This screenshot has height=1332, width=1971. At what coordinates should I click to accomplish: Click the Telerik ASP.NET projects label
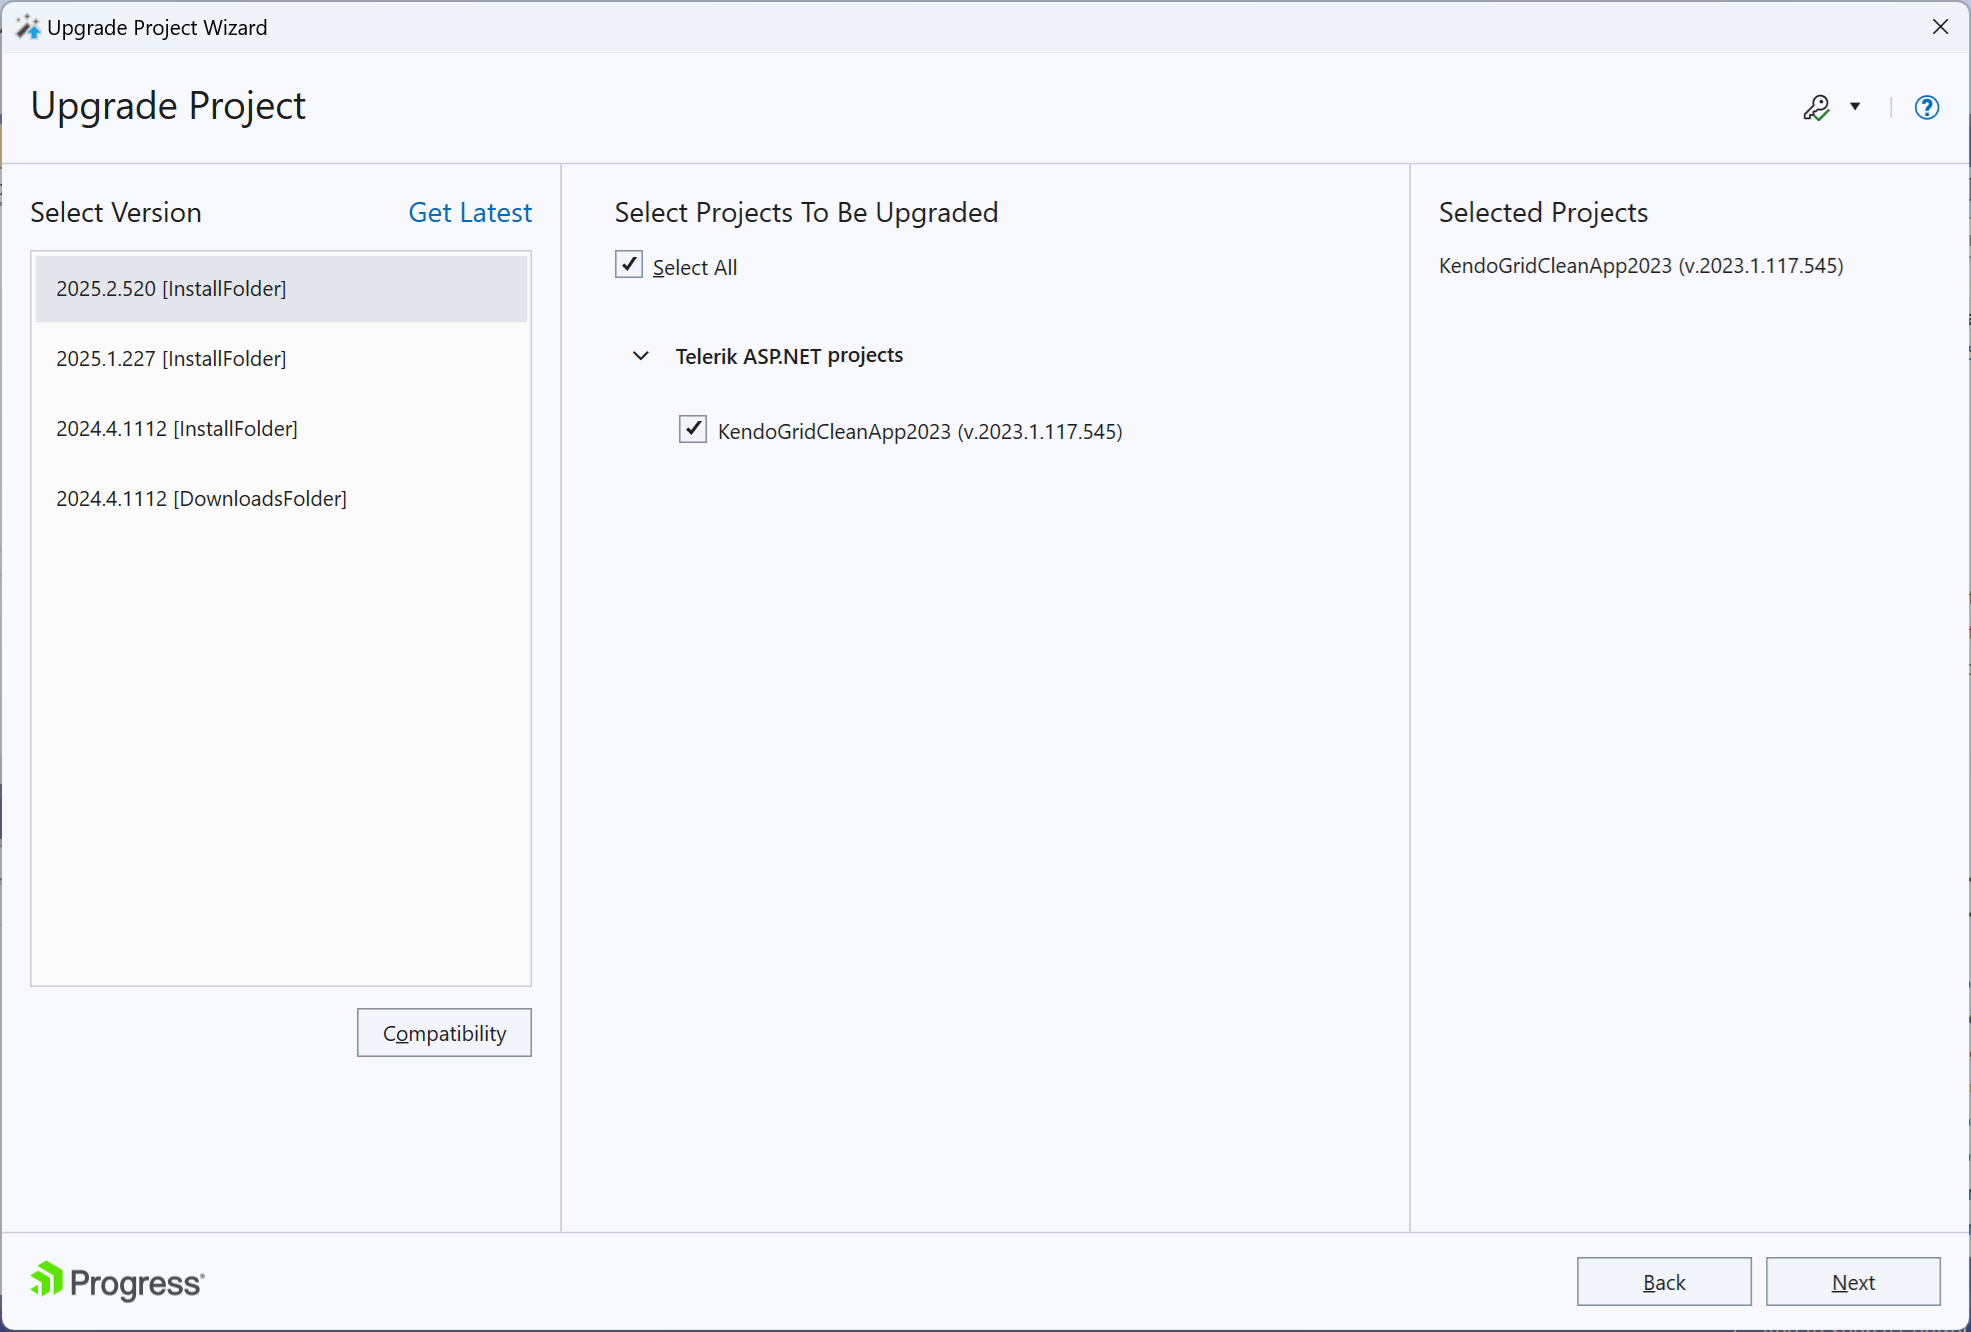tap(789, 356)
